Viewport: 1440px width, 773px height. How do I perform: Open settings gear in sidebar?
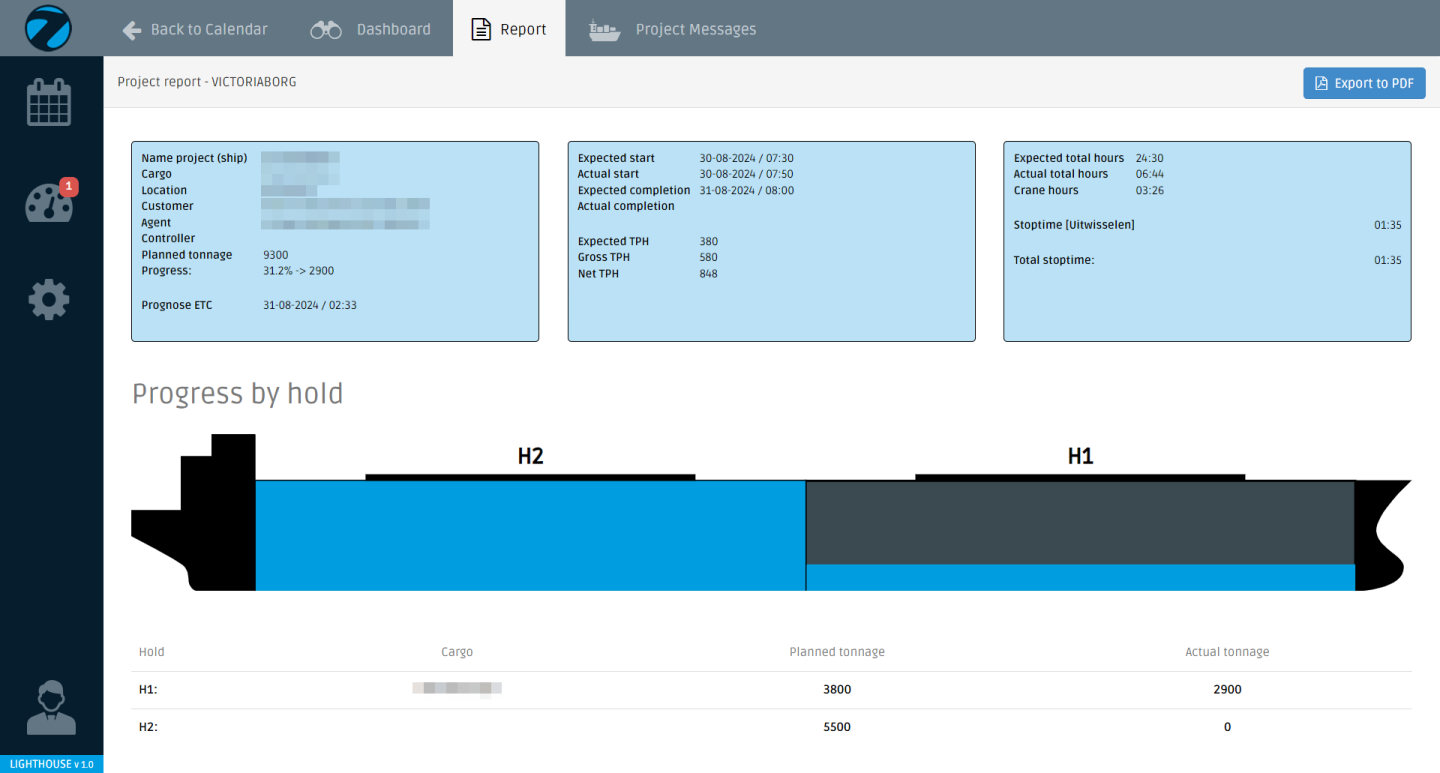[49, 299]
